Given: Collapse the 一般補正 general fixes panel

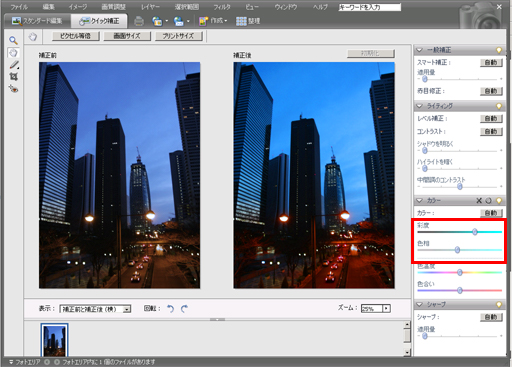Looking at the screenshot, I should click(419, 50).
